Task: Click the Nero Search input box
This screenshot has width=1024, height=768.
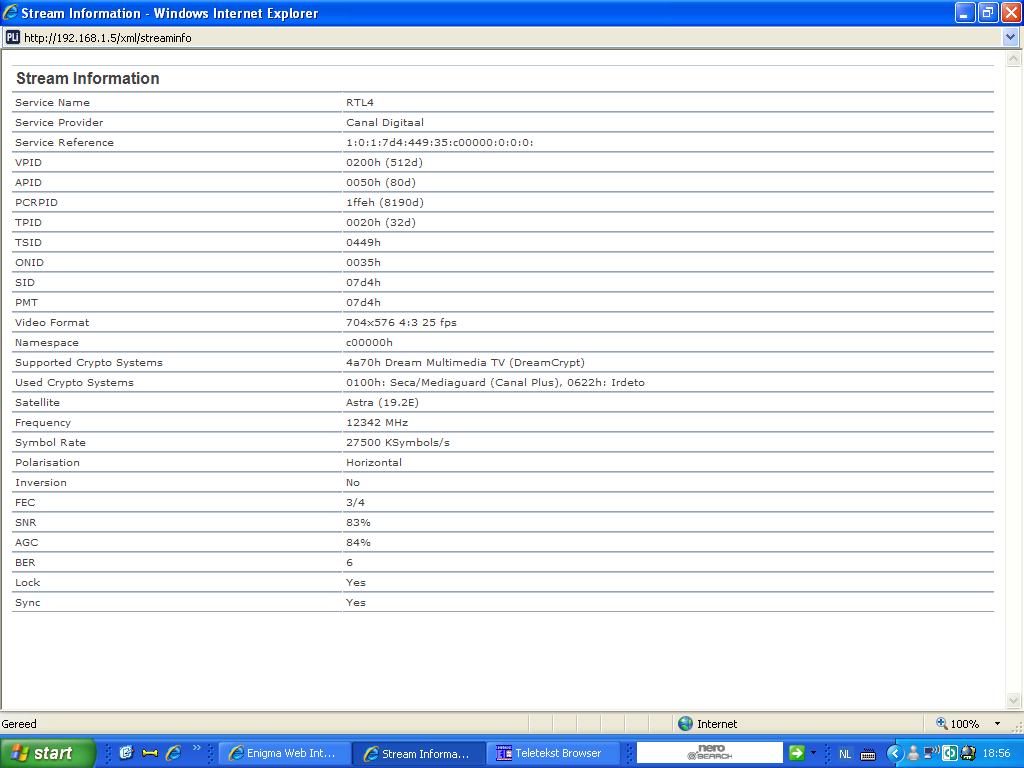Action: point(709,752)
